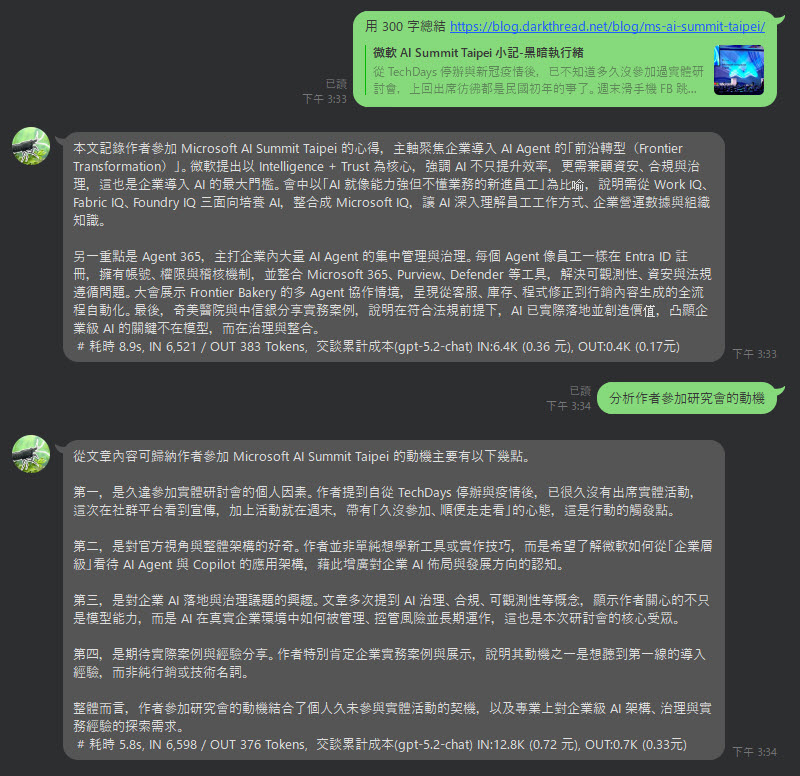Click the token stats line 耗時 5.8s
This screenshot has width=800, height=776.
pyautogui.click(x=381, y=745)
